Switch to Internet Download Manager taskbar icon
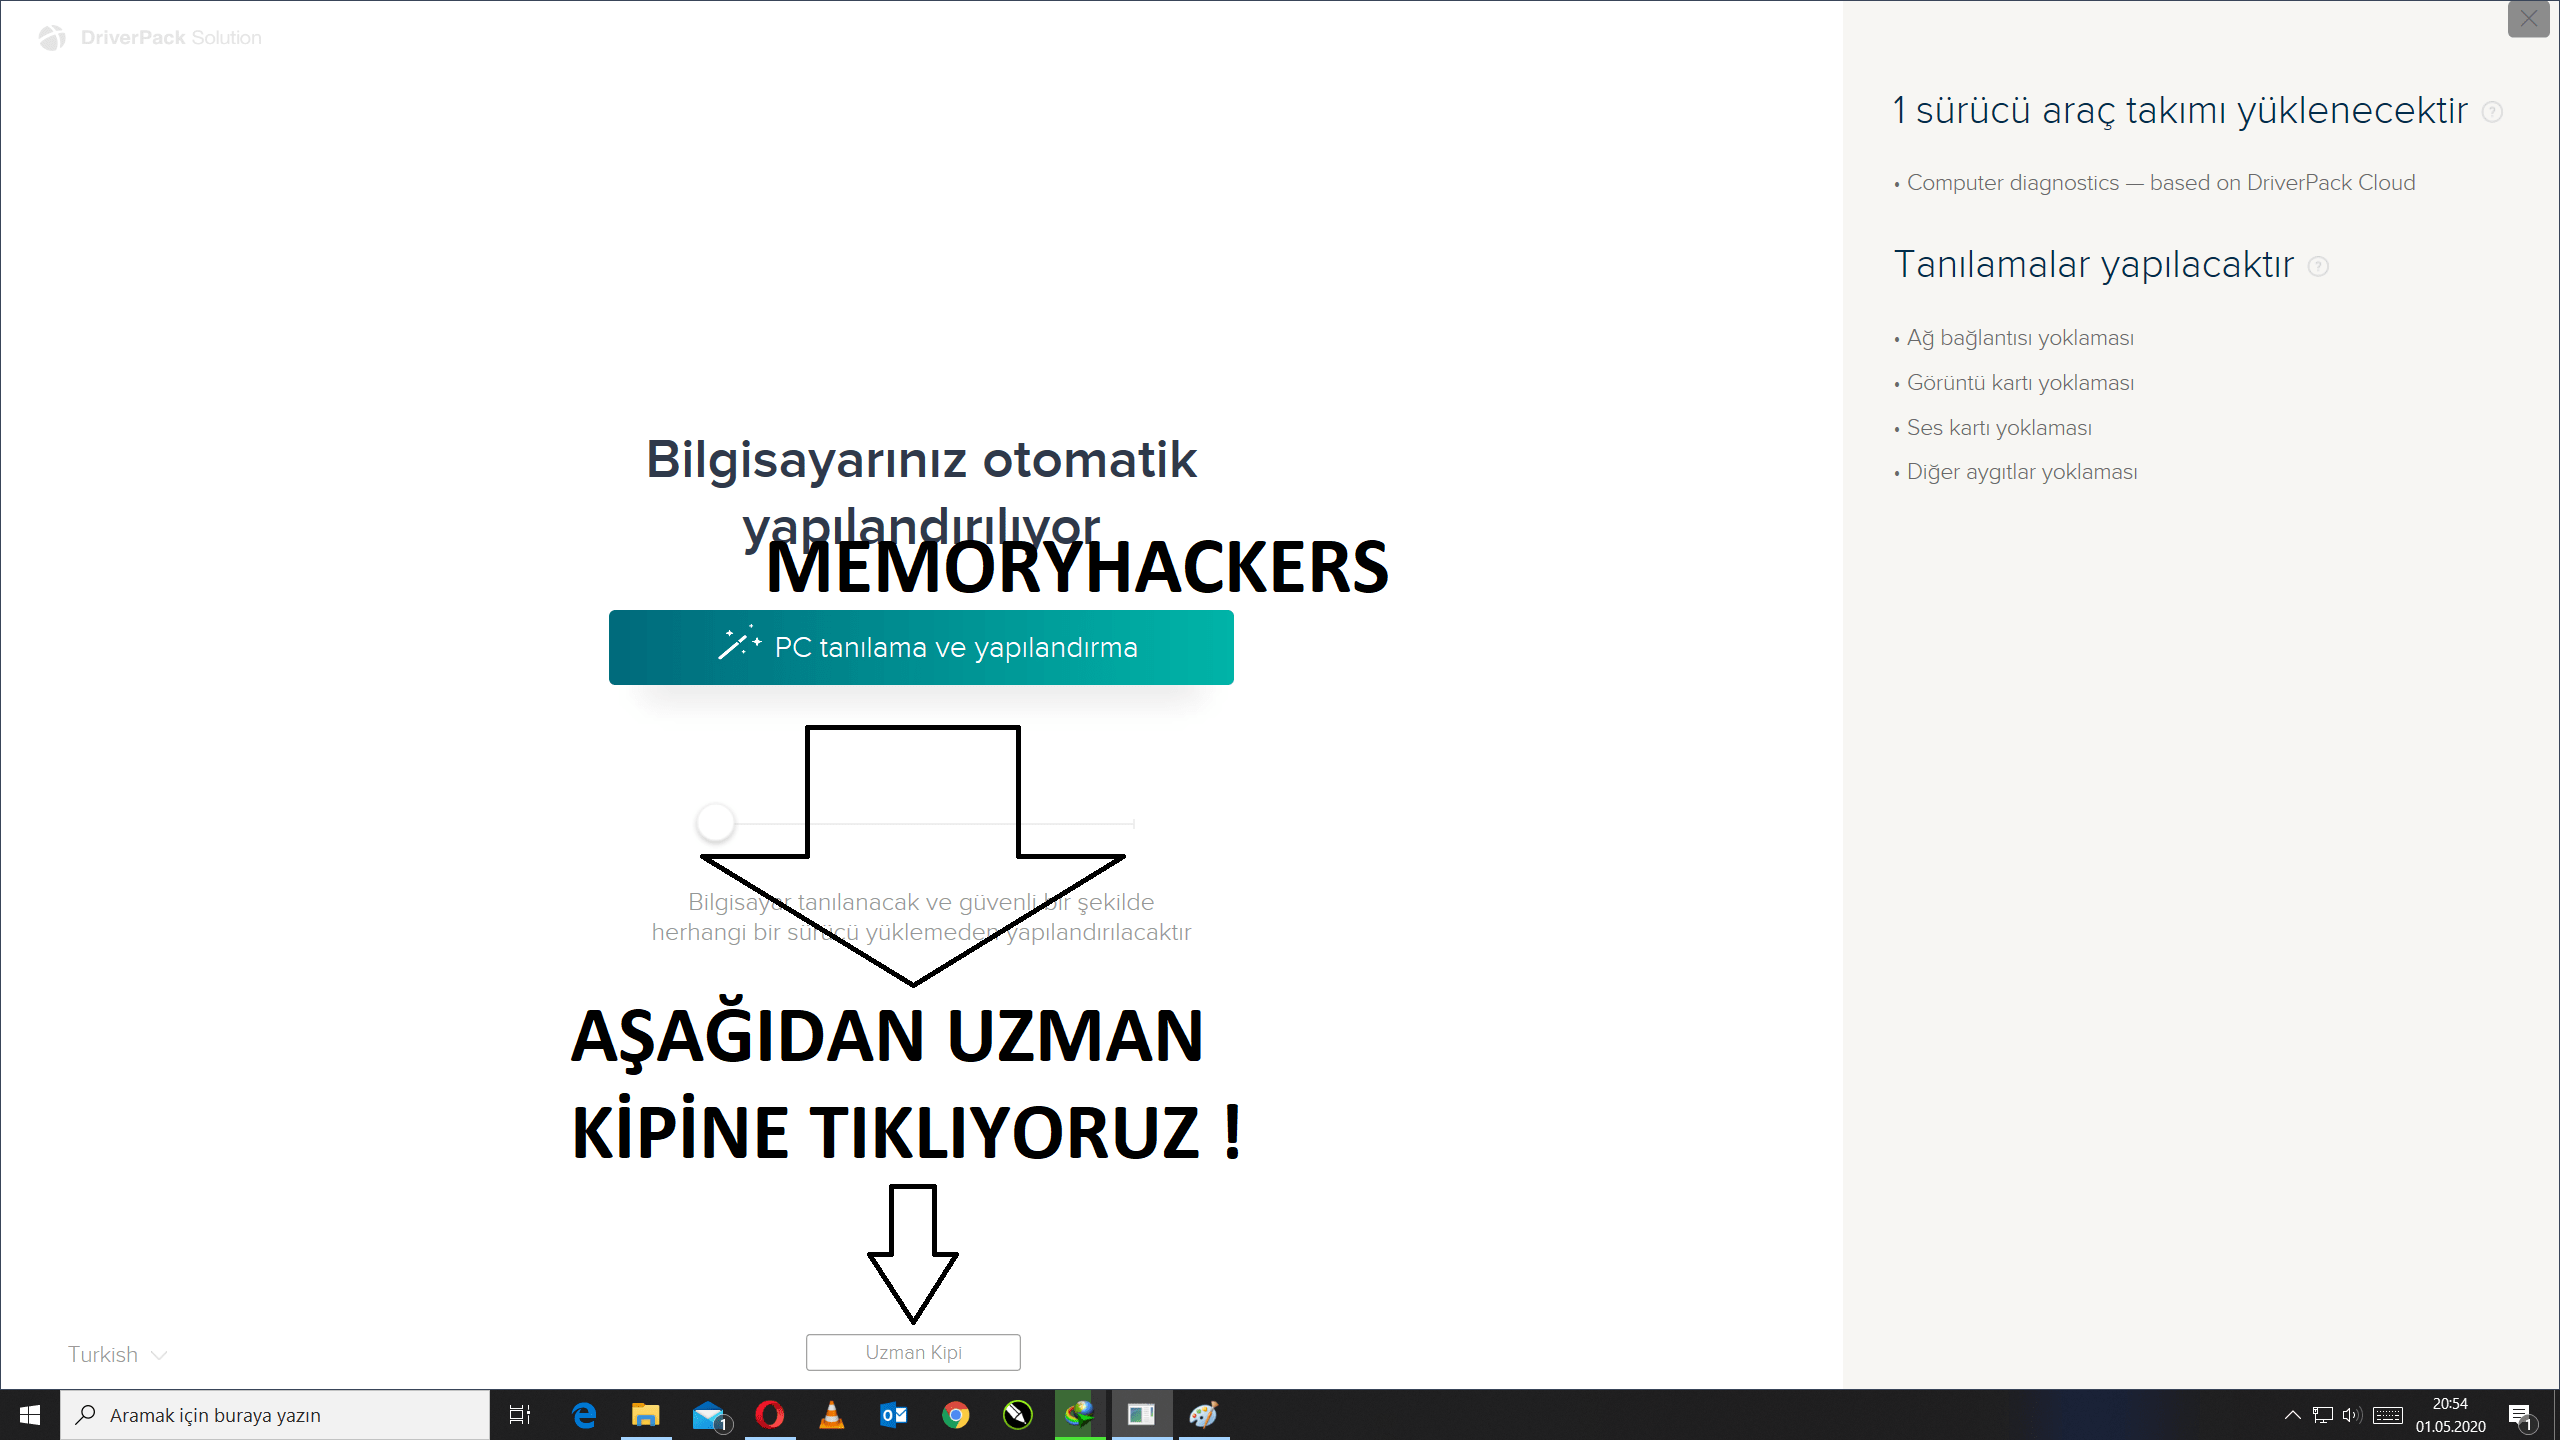Viewport: 2560px width, 1440px height. (1080, 1415)
